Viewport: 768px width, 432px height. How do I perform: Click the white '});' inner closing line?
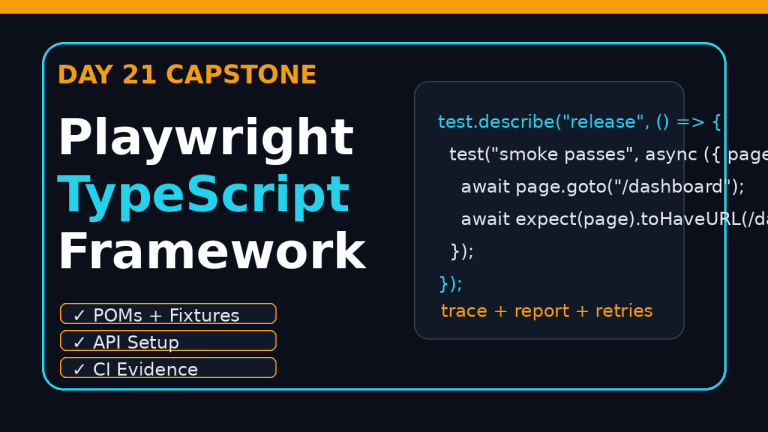point(462,251)
